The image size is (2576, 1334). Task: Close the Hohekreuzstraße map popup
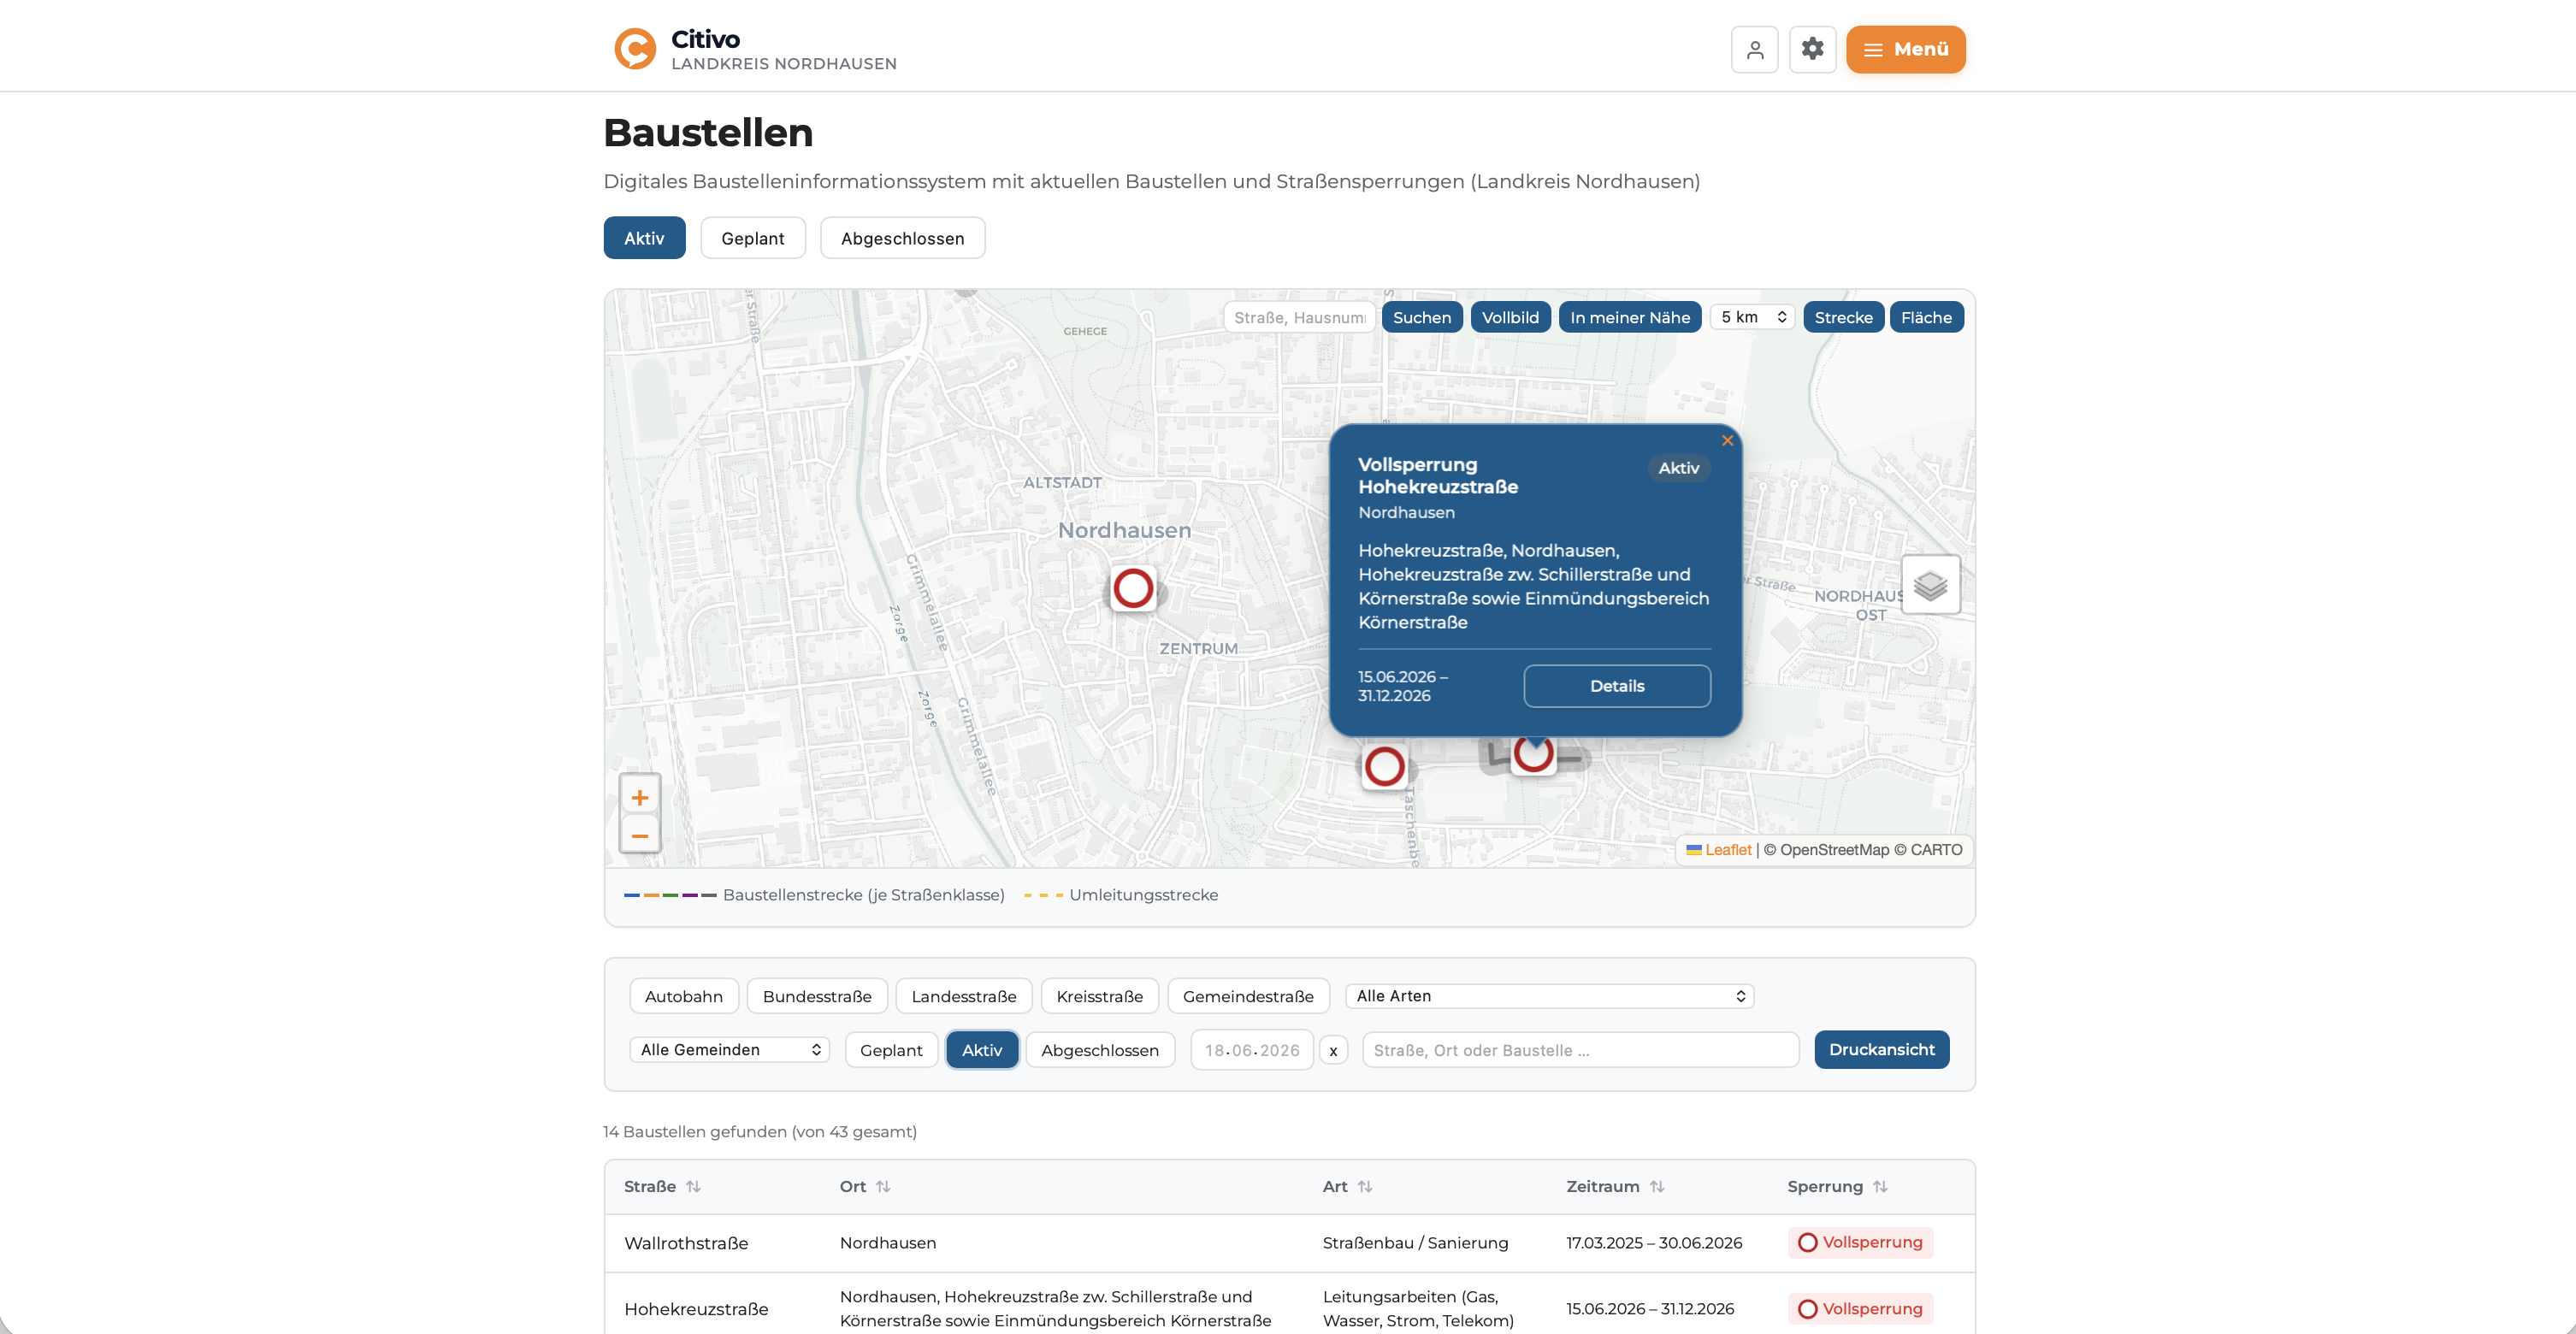[x=1727, y=440]
